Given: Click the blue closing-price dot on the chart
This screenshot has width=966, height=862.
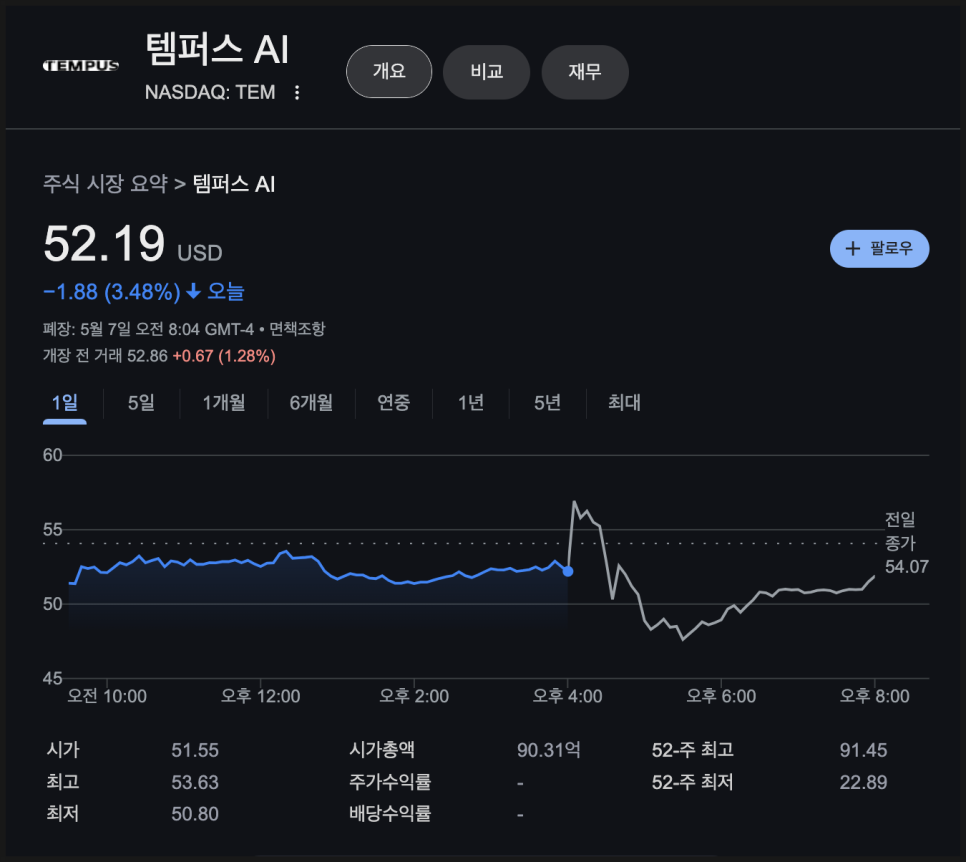Looking at the screenshot, I should [x=568, y=571].
